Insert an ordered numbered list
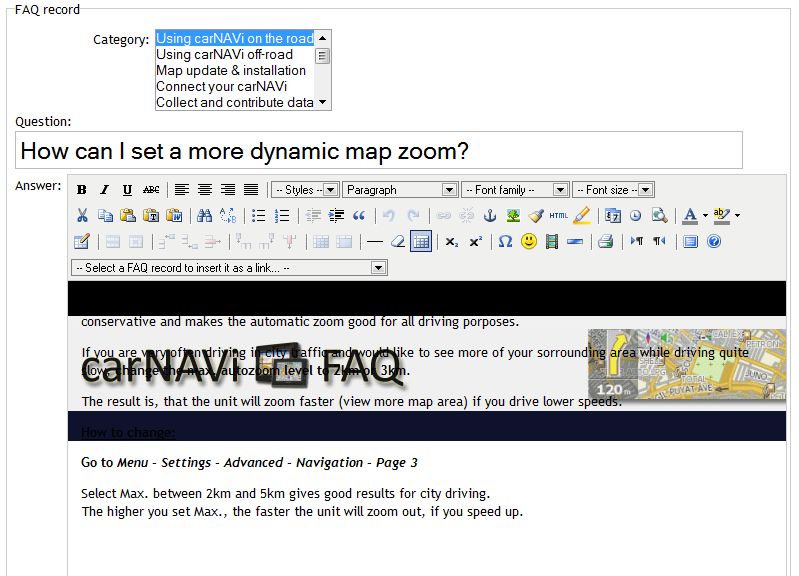The width and height of the screenshot is (799, 576). click(282, 216)
